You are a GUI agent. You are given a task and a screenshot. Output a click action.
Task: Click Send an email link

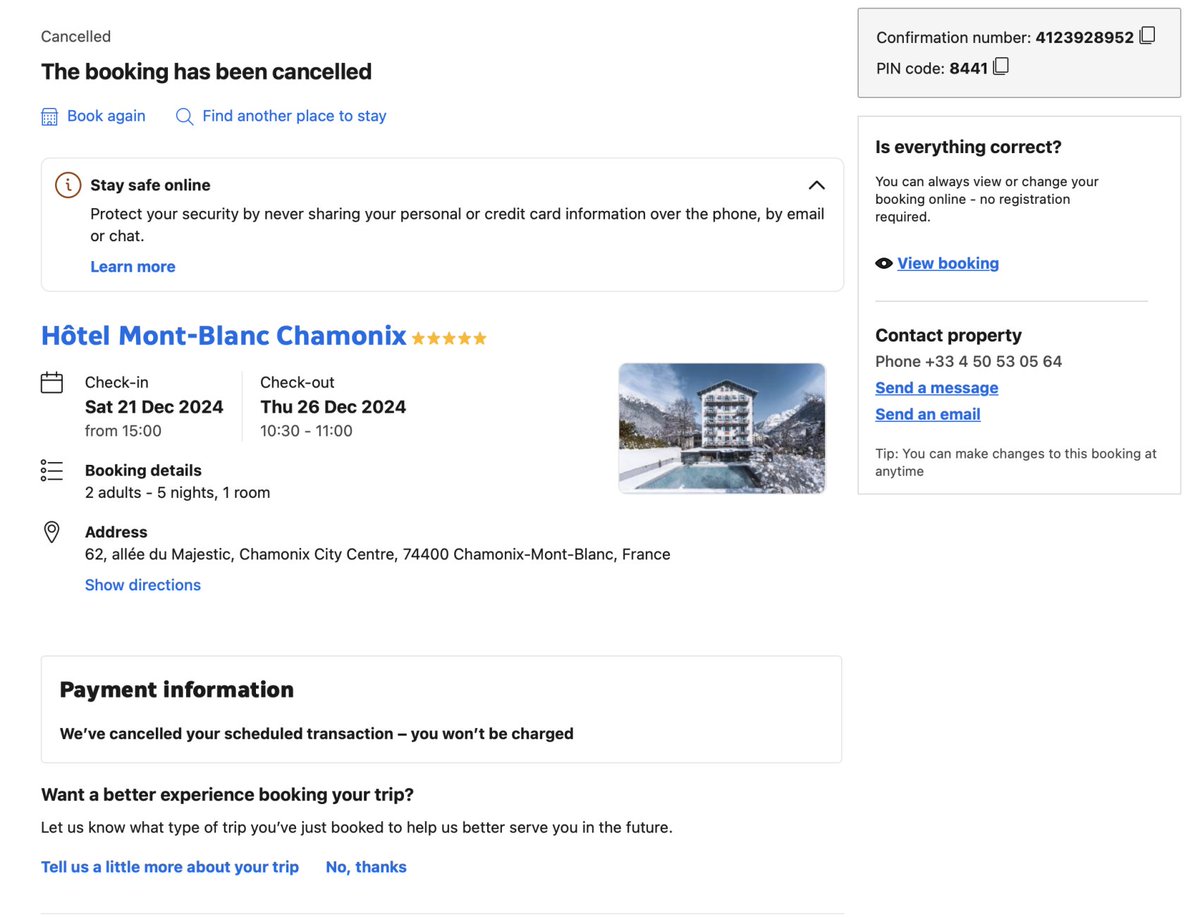point(927,414)
